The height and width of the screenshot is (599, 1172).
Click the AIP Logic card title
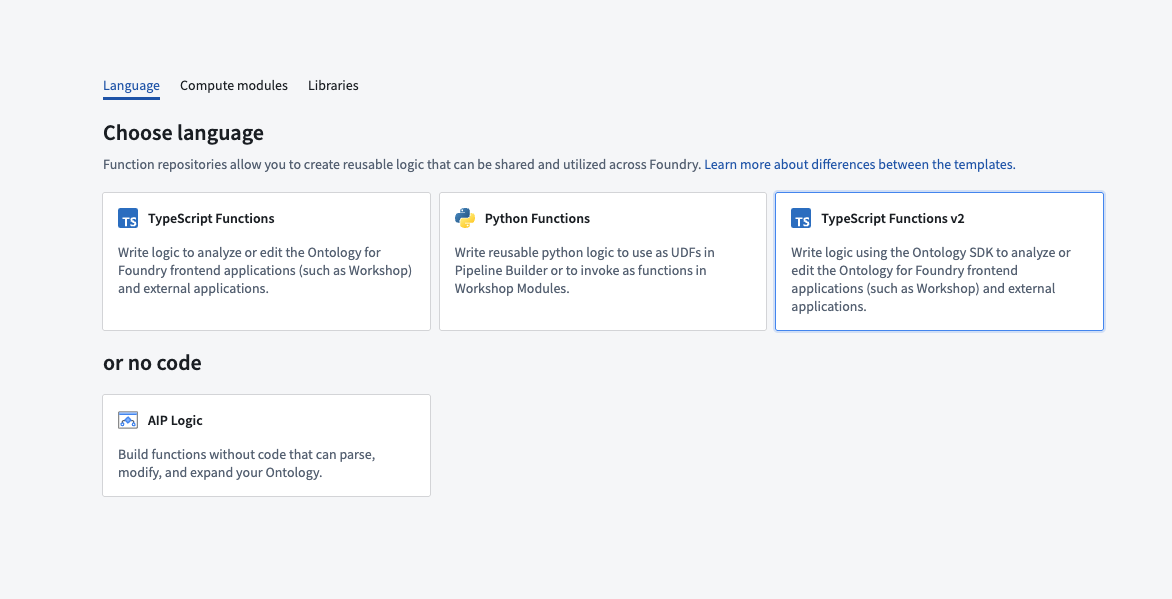(x=177, y=420)
